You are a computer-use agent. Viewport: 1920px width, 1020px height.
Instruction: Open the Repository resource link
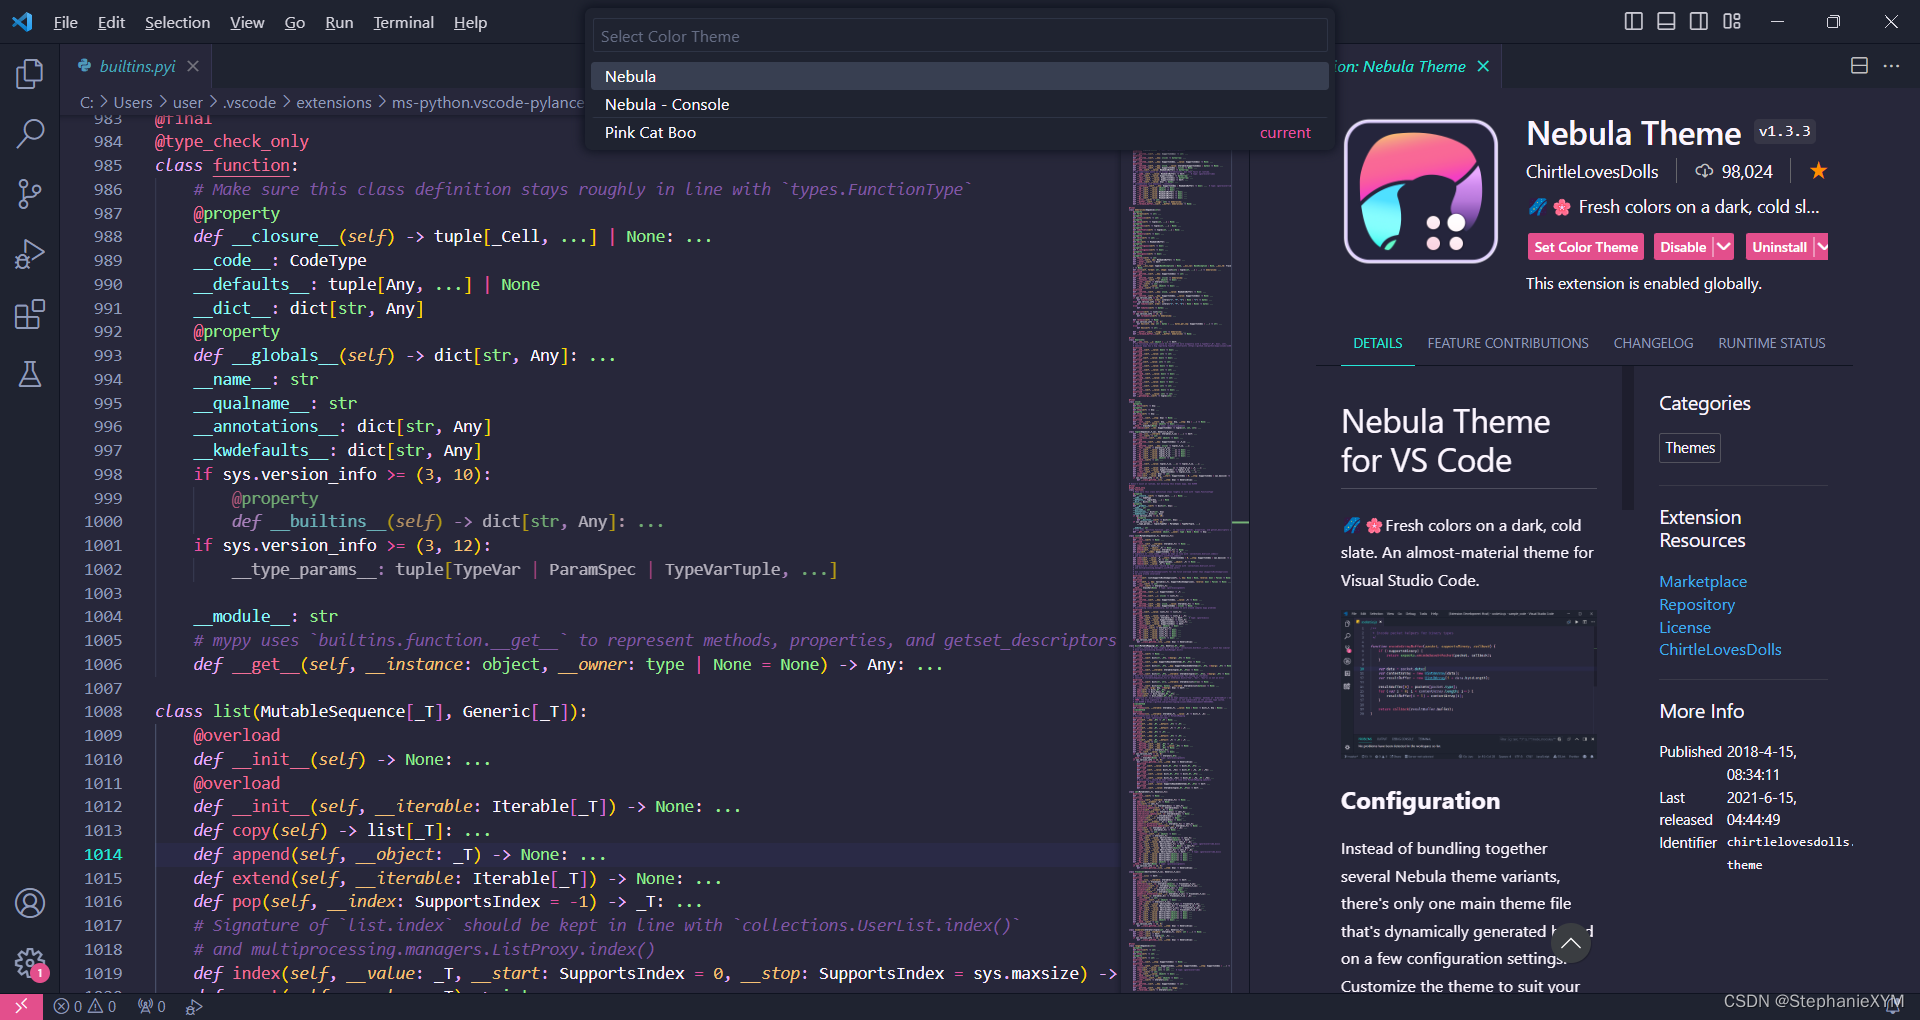click(x=1697, y=604)
